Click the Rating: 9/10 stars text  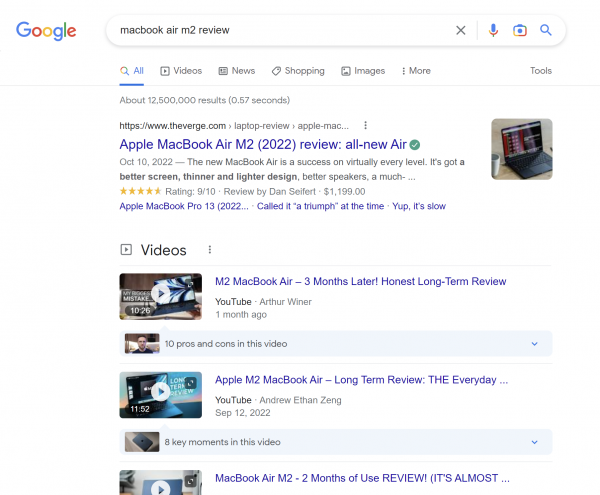pyautogui.click(x=167, y=191)
